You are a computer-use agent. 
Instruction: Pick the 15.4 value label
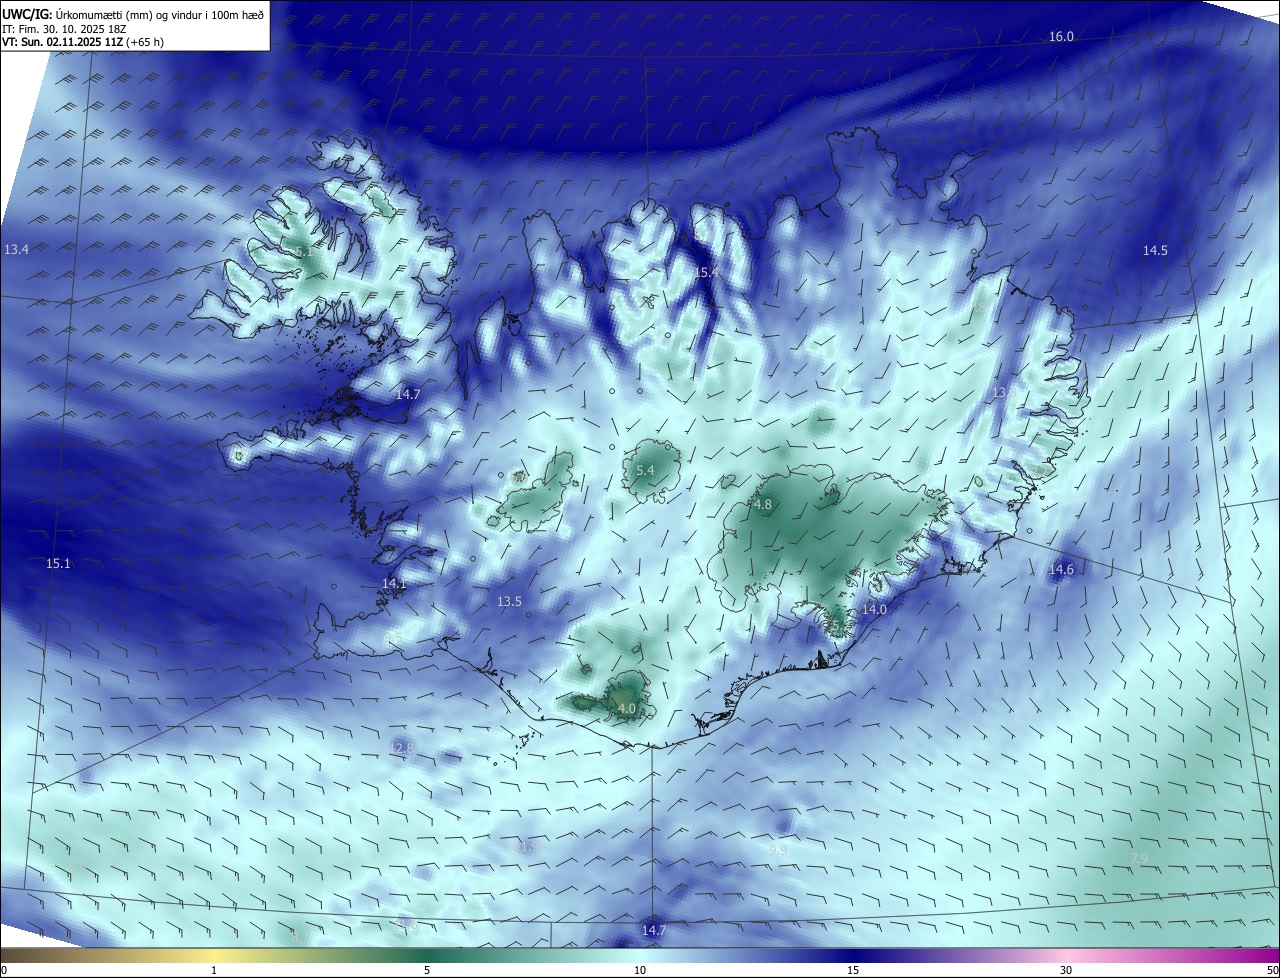tap(707, 272)
